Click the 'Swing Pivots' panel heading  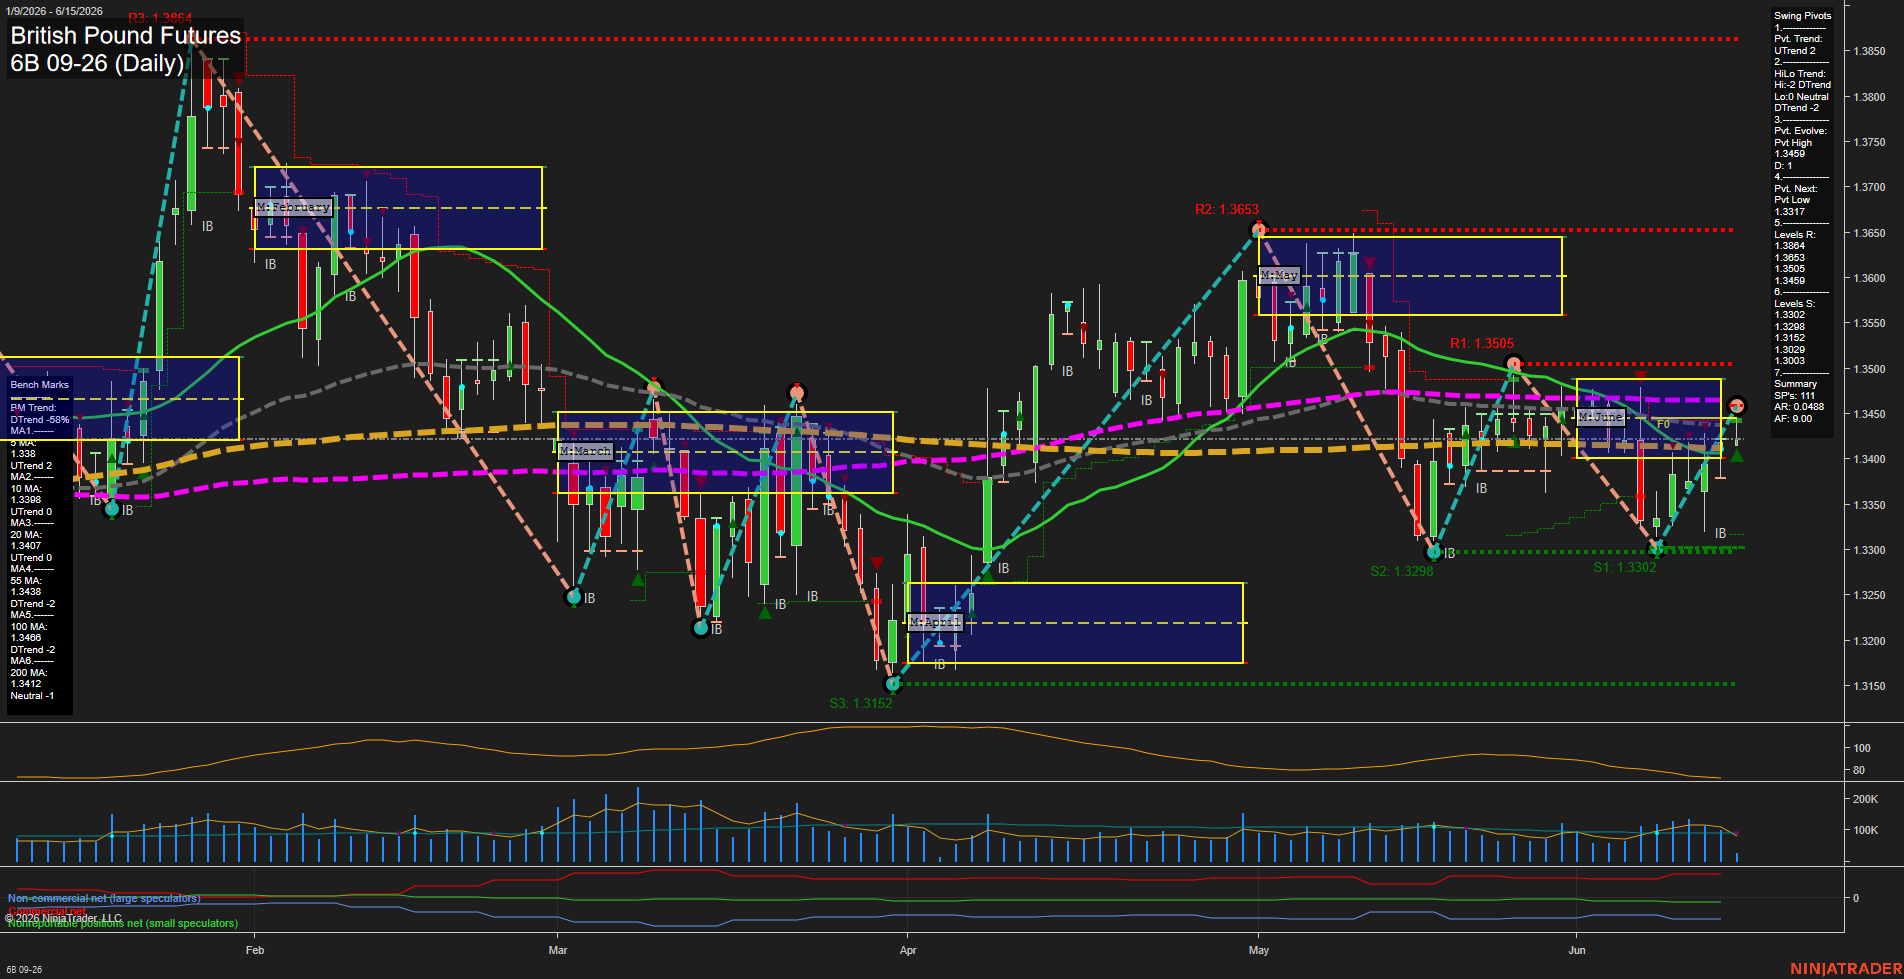coord(1803,16)
